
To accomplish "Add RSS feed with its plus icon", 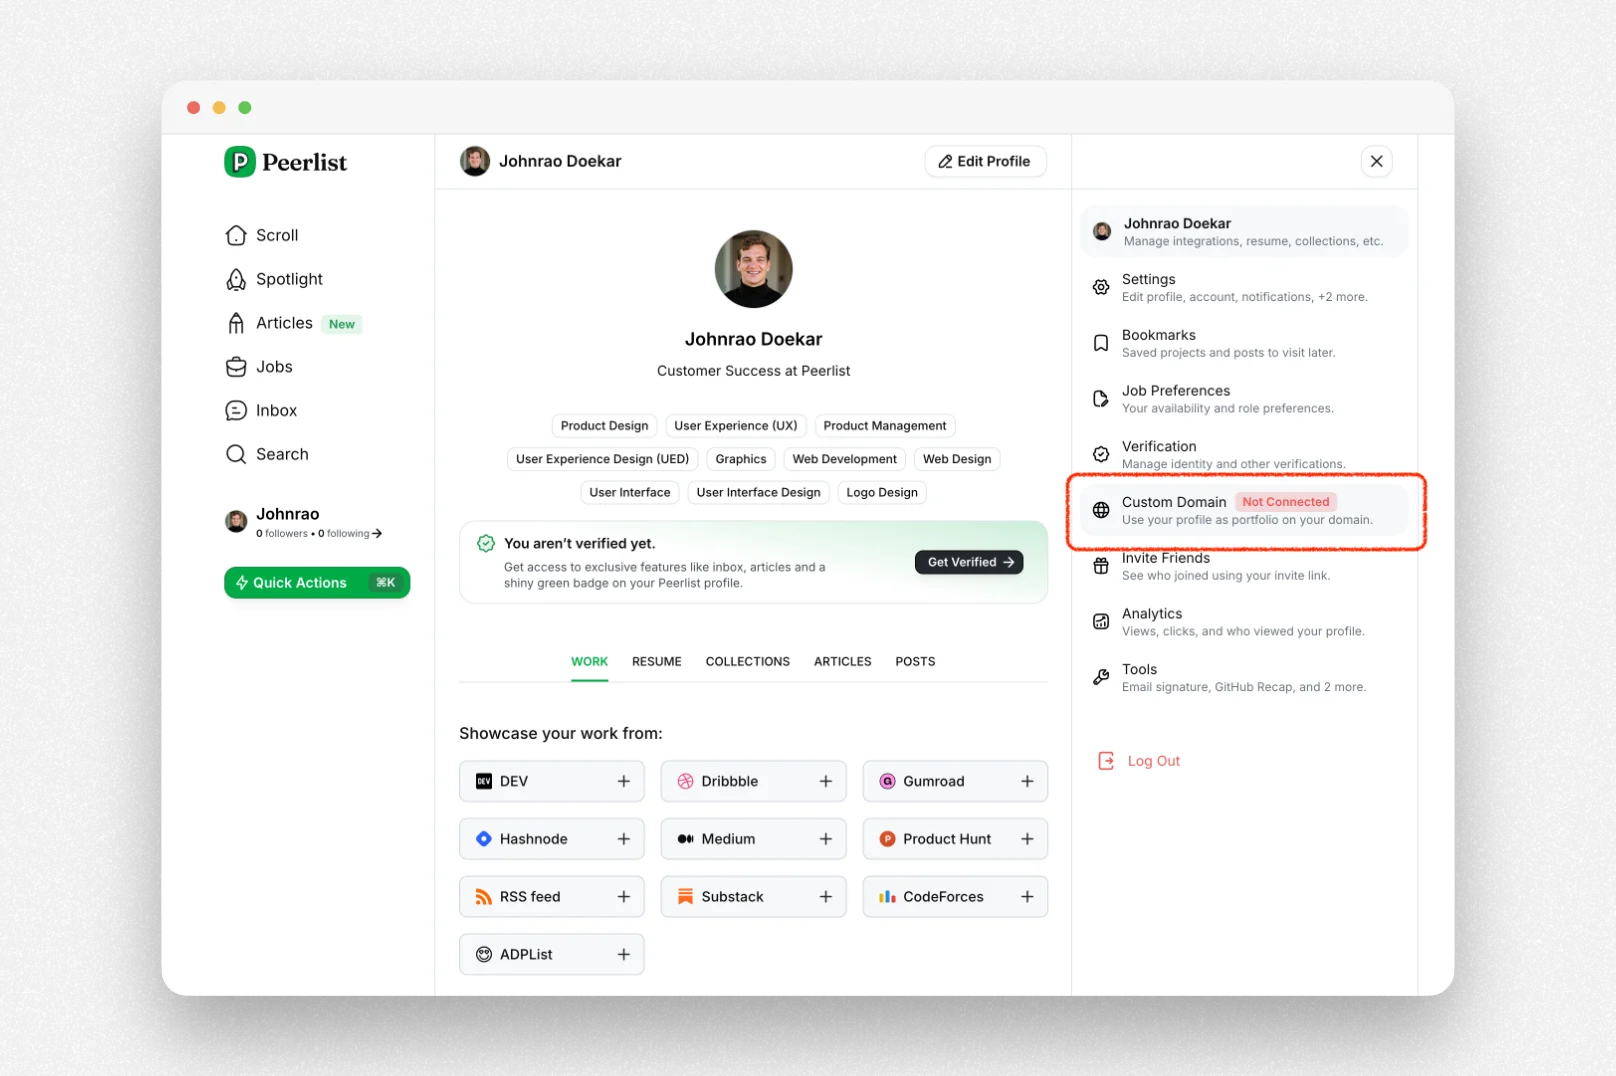I will pyautogui.click(x=624, y=897).
